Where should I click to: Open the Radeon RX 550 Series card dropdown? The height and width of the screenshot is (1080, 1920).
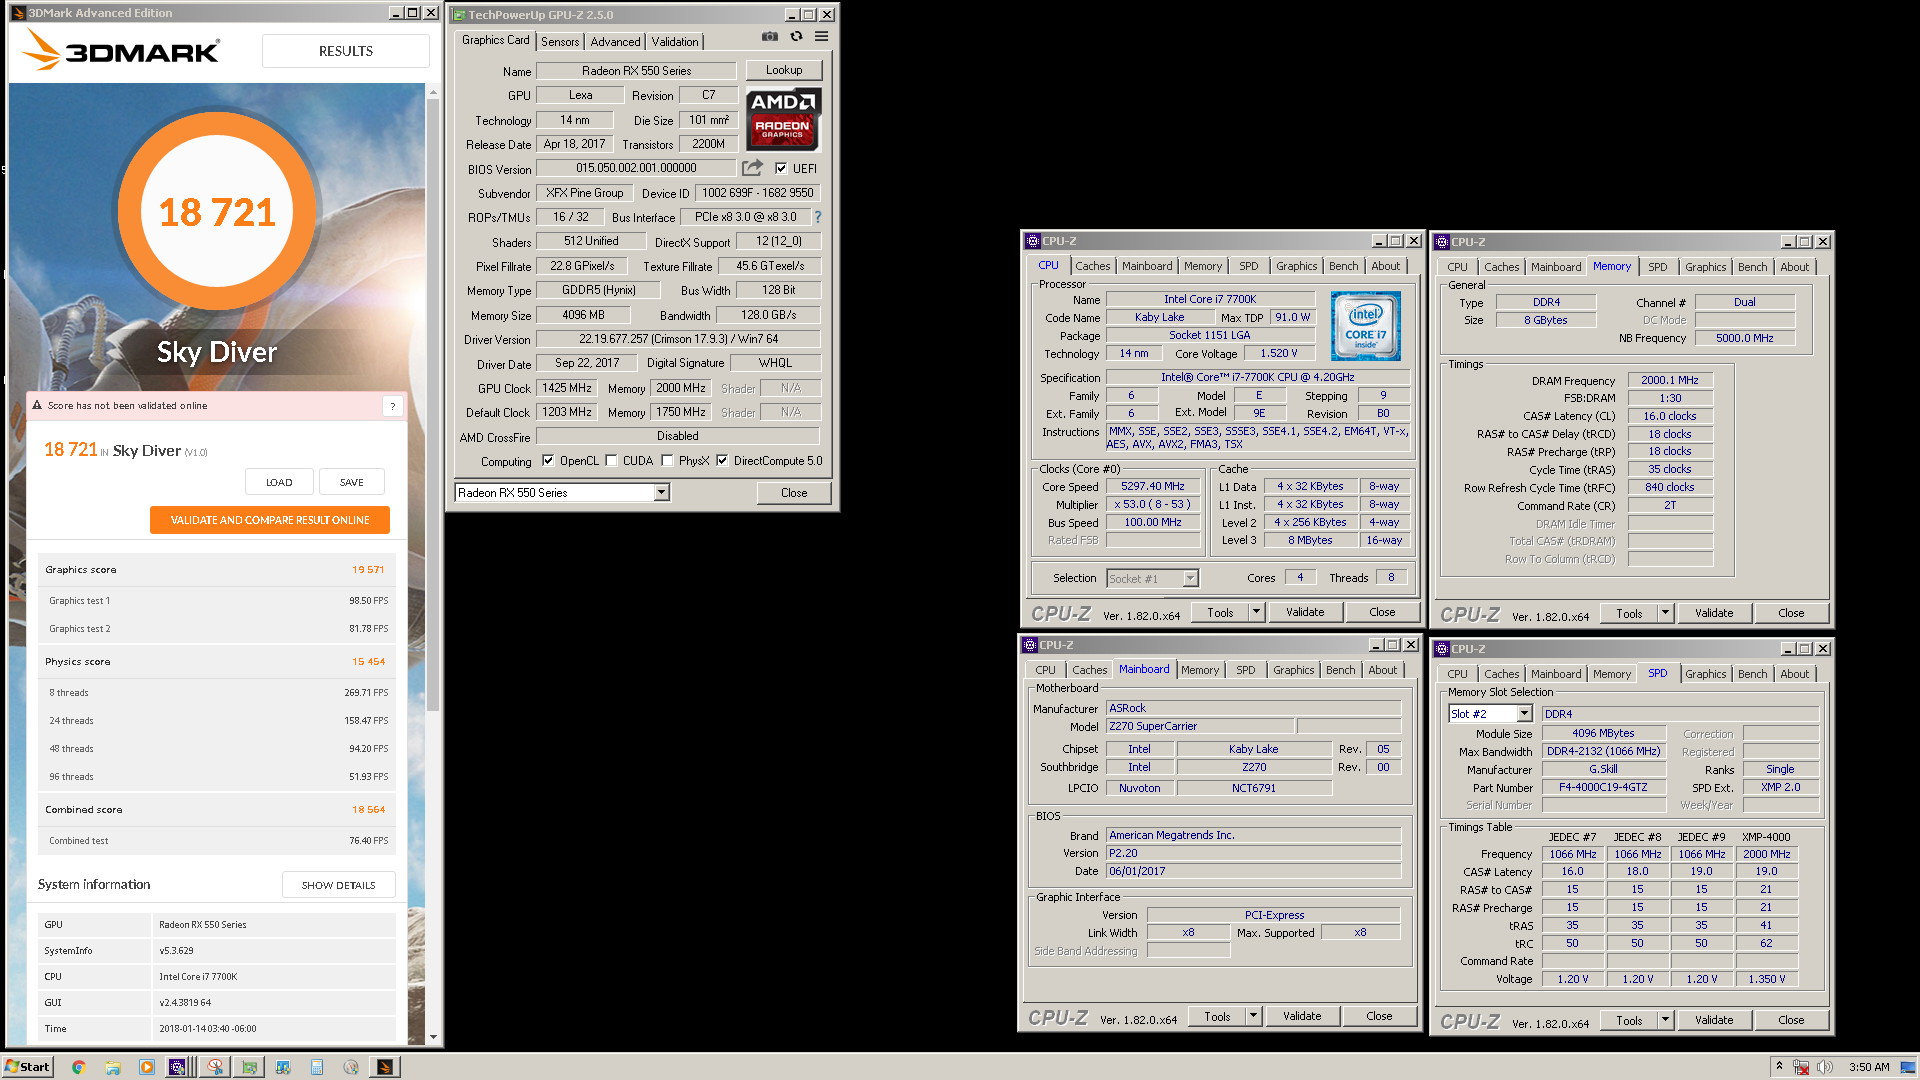pos(661,492)
